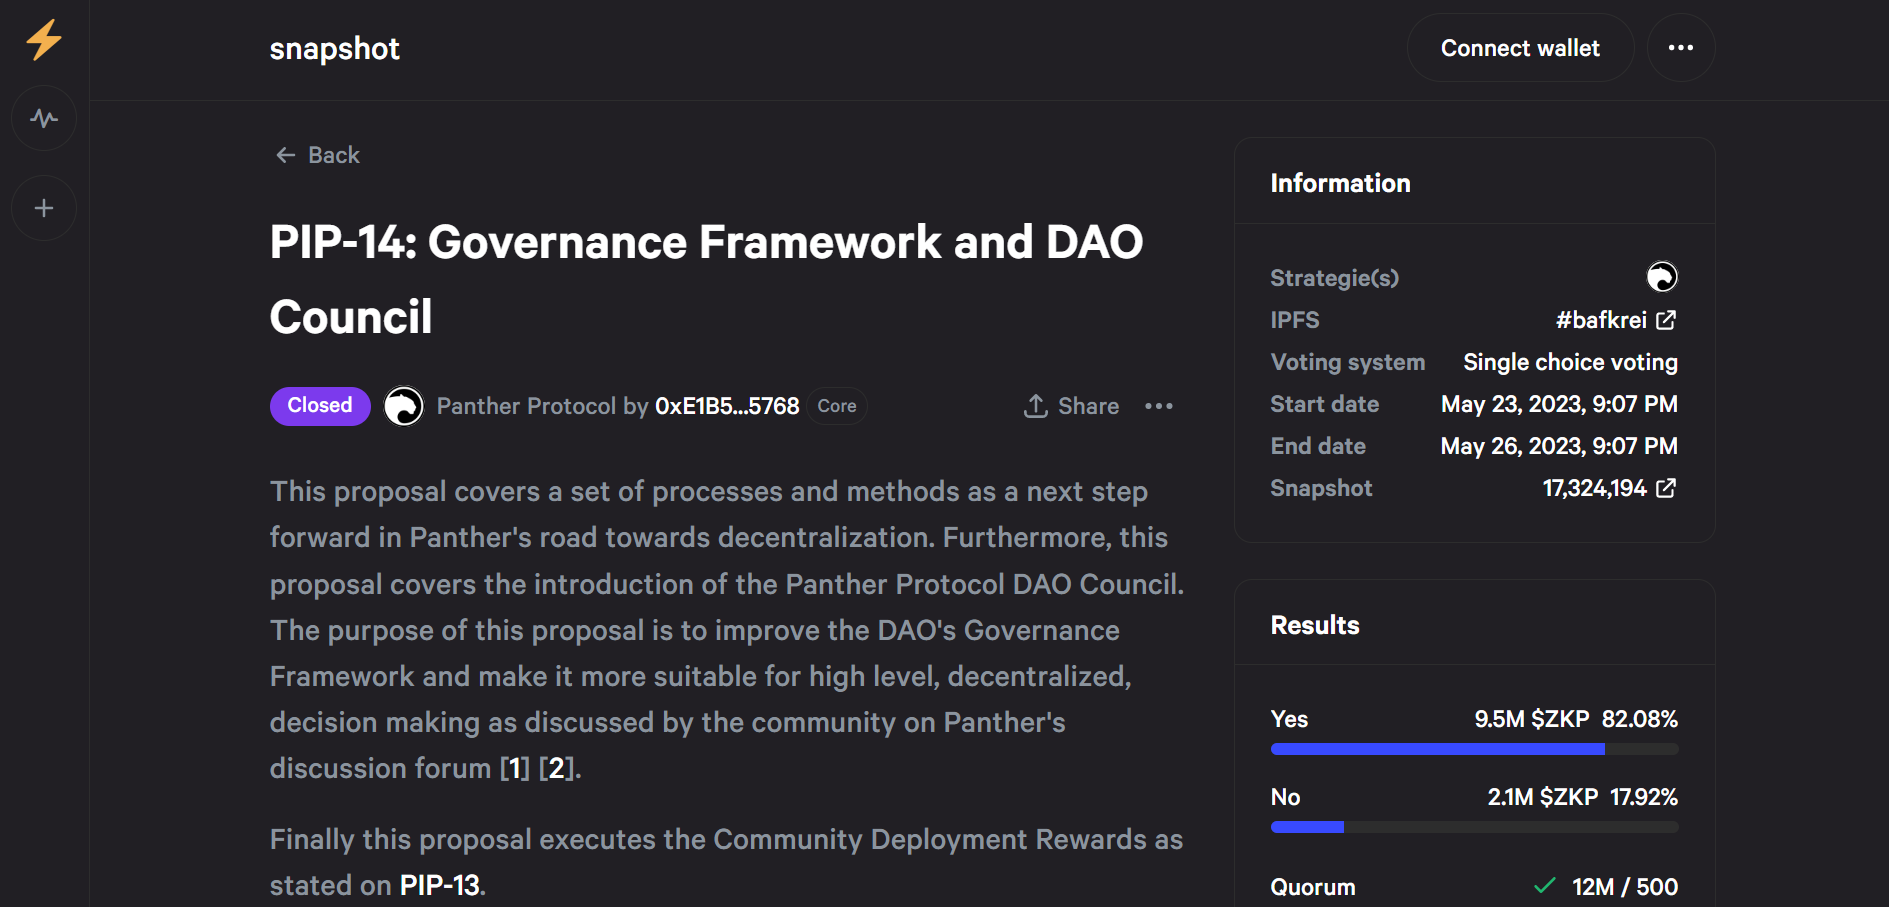Click the No 17.92% result value

click(1644, 797)
